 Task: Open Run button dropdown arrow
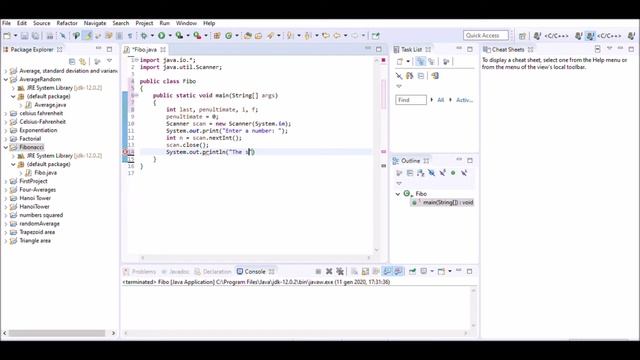coord(170,36)
